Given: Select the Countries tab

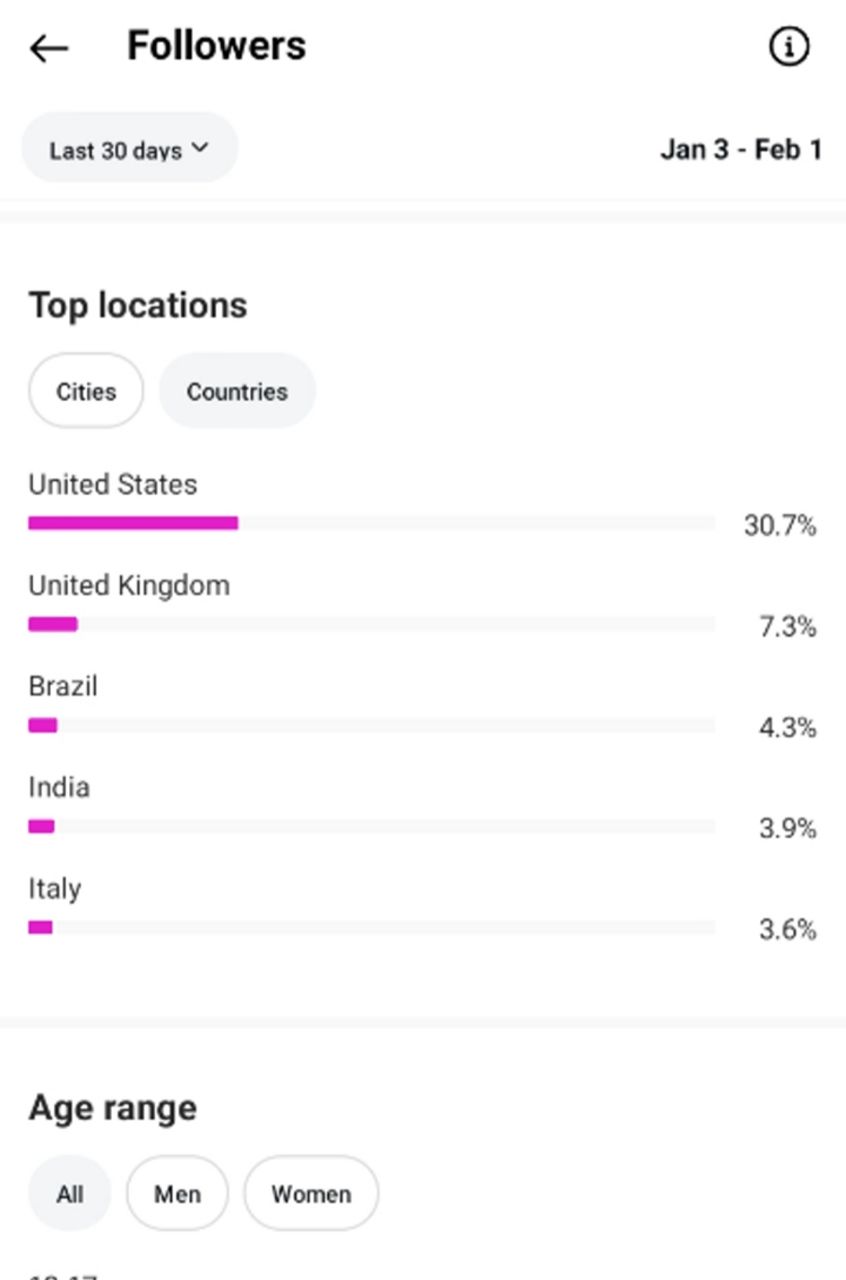Looking at the screenshot, I should point(237,391).
